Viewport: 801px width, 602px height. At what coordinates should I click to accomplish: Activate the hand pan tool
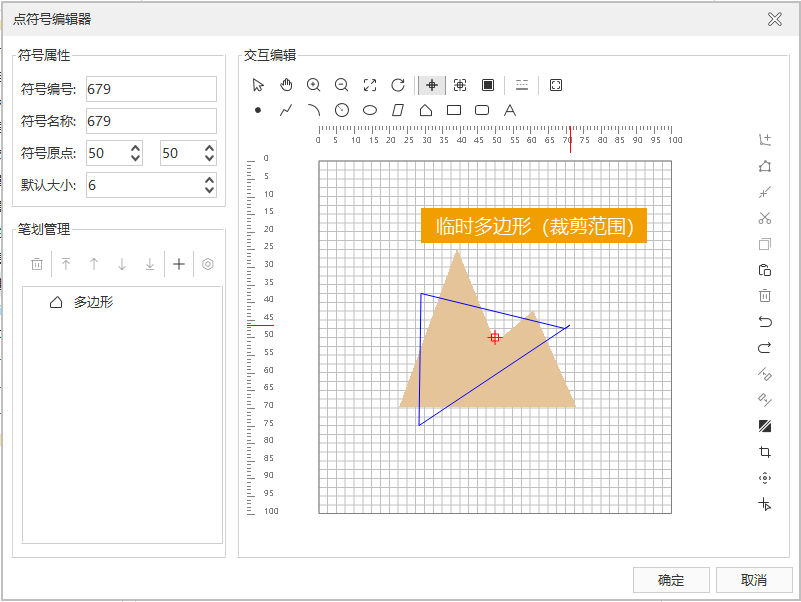[286, 85]
